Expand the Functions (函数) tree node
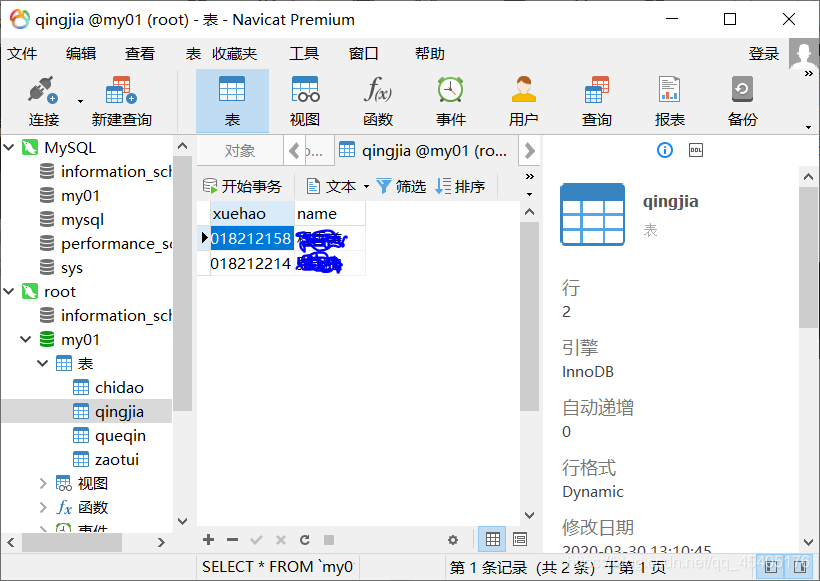The height and width of the screenshot is (581, 820). pyautogui.click(x=43, y=507)
